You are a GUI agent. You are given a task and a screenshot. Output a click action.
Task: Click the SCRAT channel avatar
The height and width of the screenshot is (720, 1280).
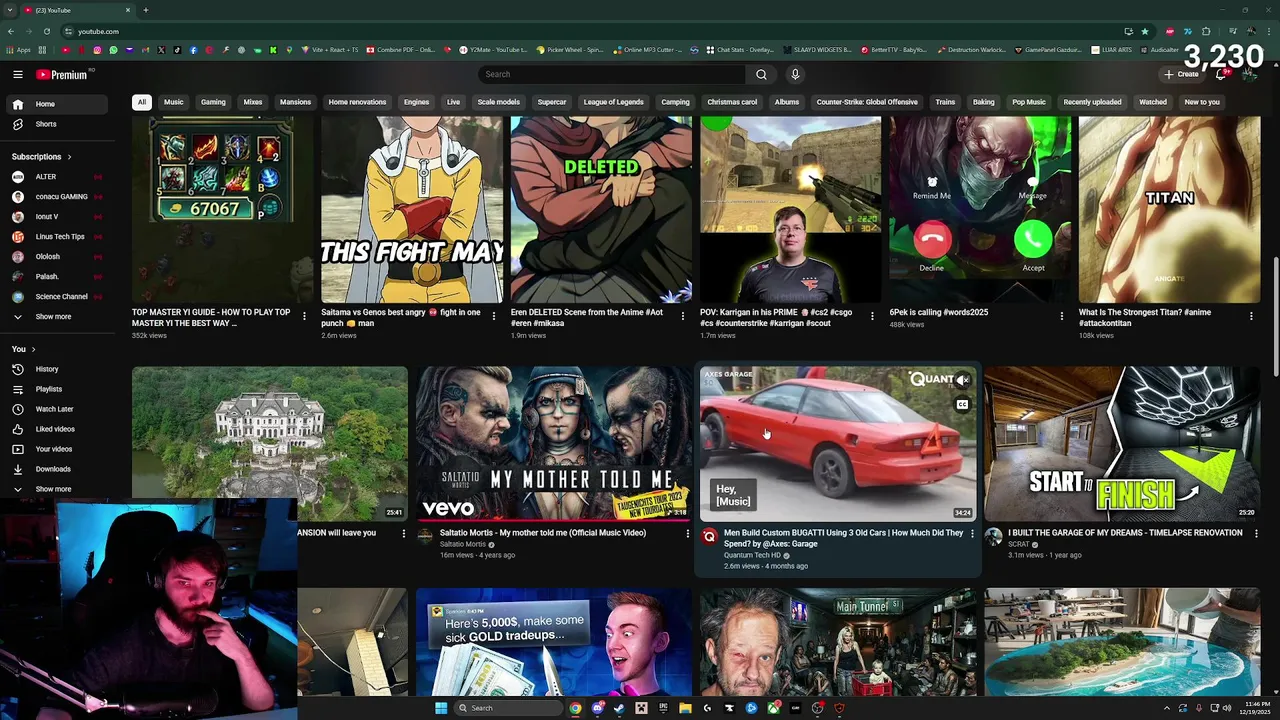[x=993, y=537]
